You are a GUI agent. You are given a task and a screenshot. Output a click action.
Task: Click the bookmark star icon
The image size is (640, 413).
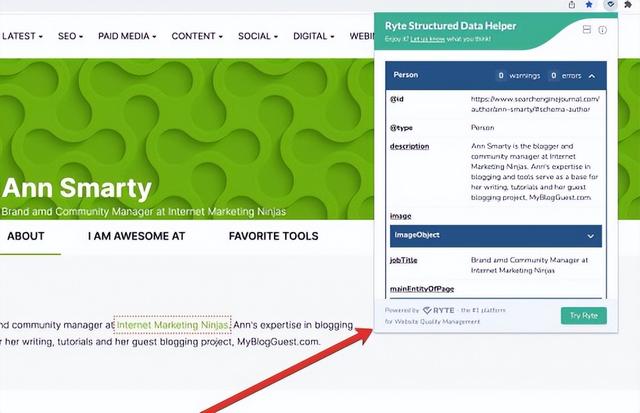coord(589,4)
